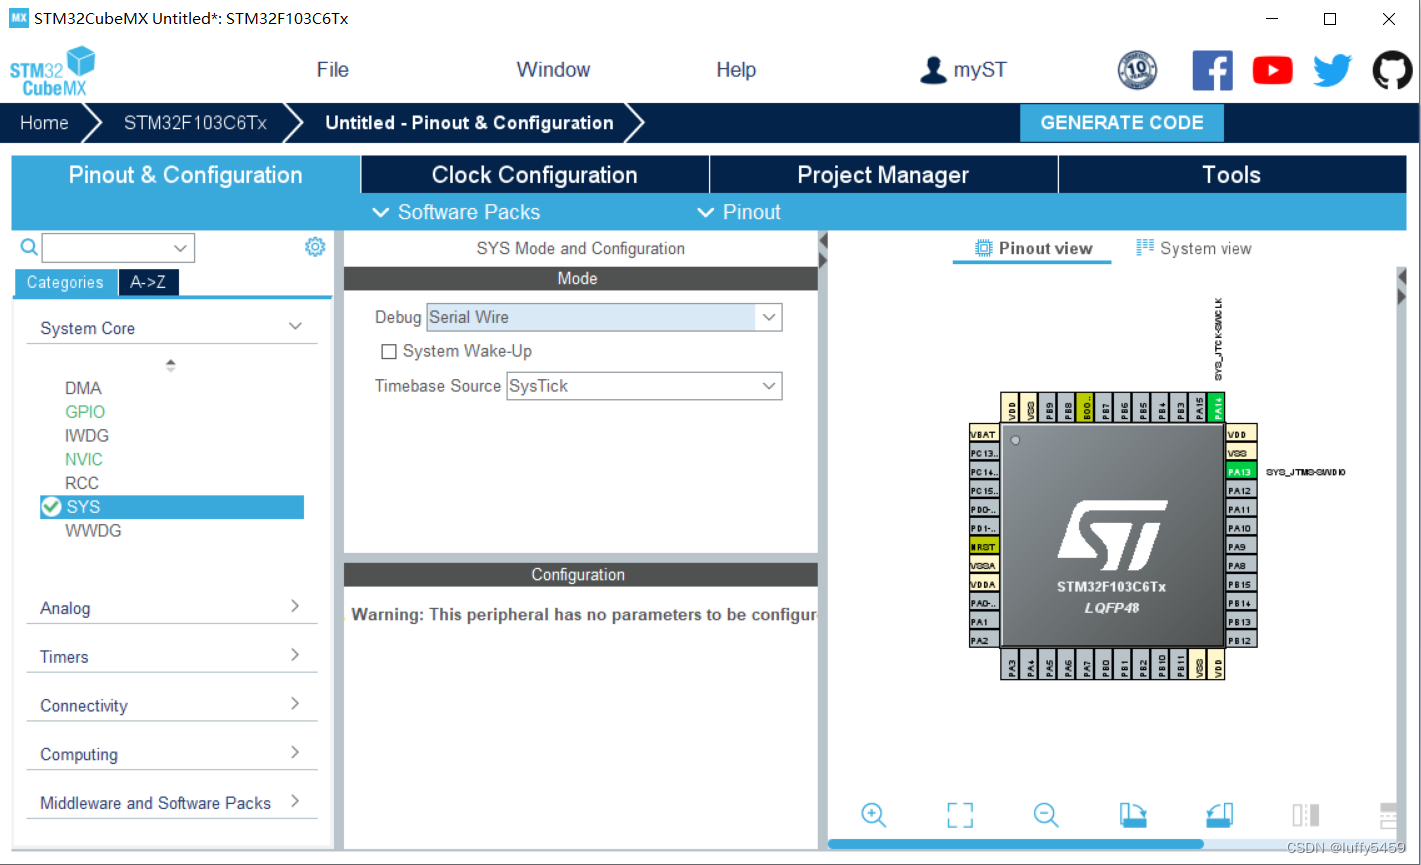Open the File menu
Viewport: 1421px width, 865px height.
coord(332,70)
